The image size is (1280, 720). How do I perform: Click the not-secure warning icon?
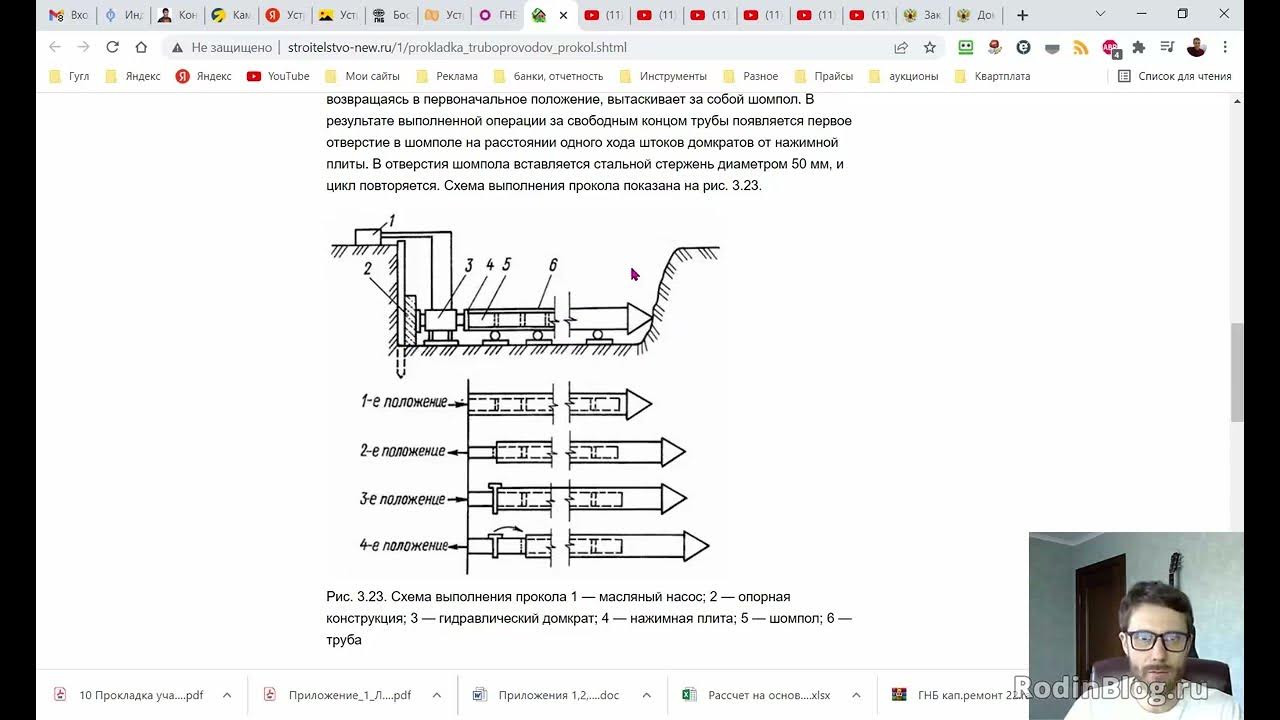point(177,47)
